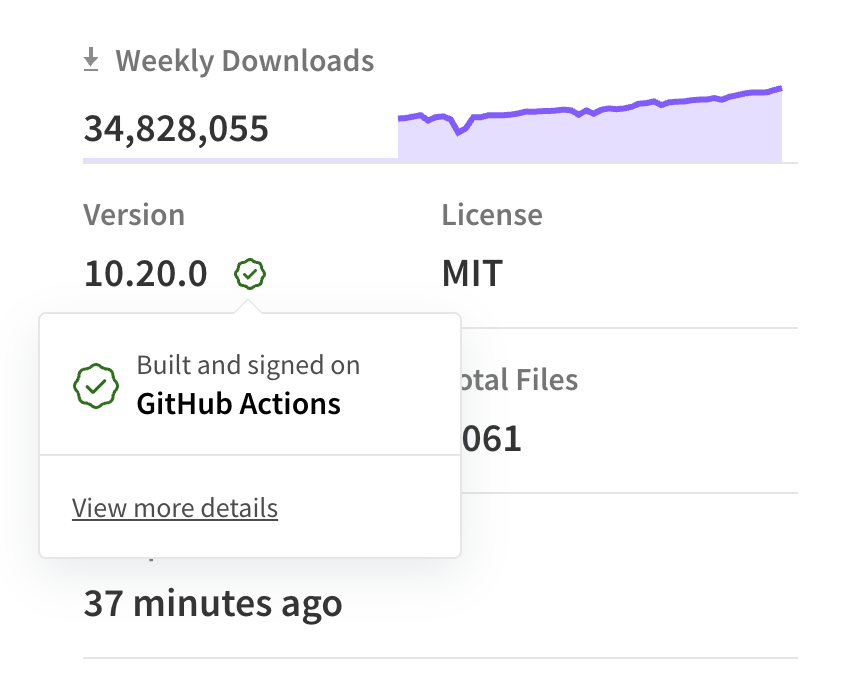This screenshot has width=848, height=678.
Task: Click the 37 minutes ago timestamp
Action: point(211,603)
